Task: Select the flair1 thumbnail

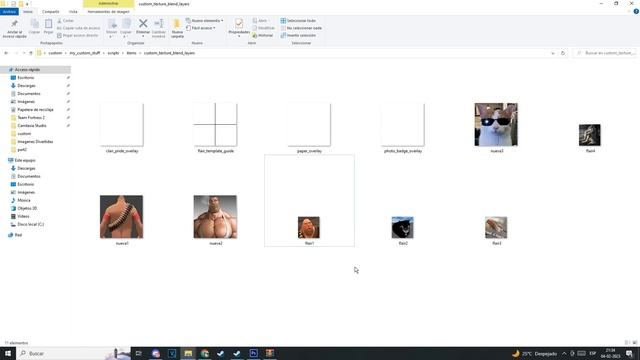Action: (x=309, y=227)
